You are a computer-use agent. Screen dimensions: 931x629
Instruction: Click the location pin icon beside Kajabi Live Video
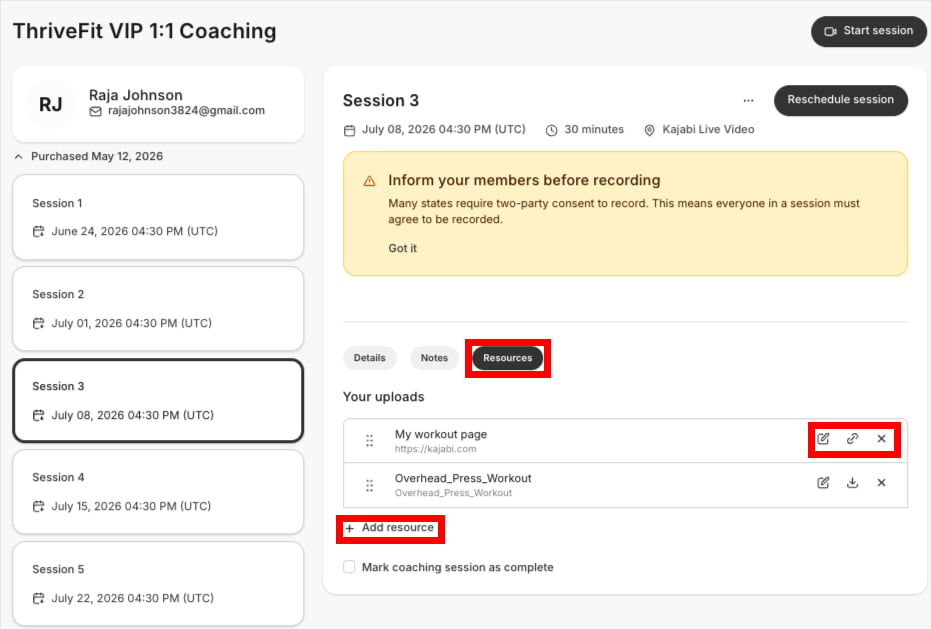[650, 130]
